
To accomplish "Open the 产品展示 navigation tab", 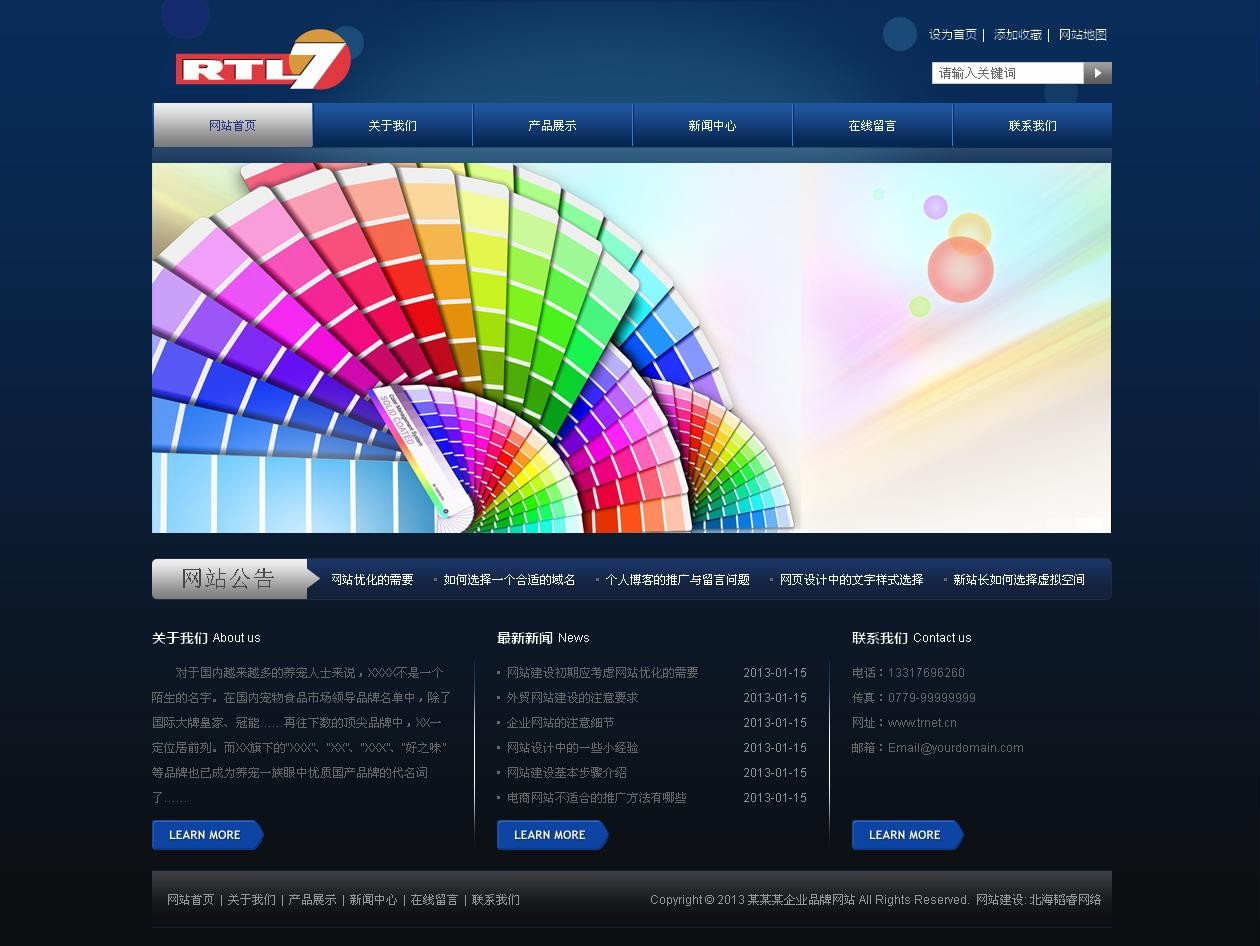I will point(552,126).
